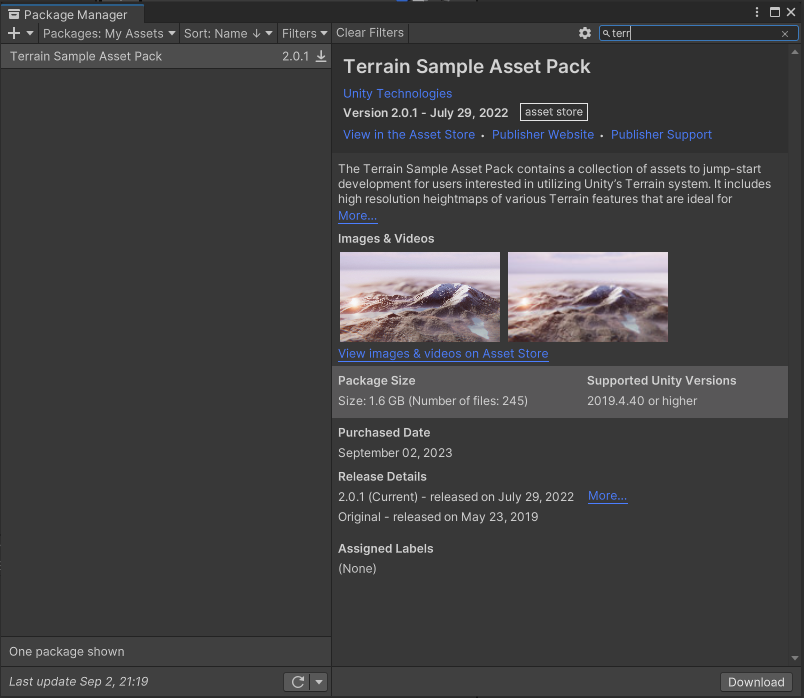Open the Packages: My Assets dropdown
This screenshot has width=804, height=698.
tap(109, 33)
